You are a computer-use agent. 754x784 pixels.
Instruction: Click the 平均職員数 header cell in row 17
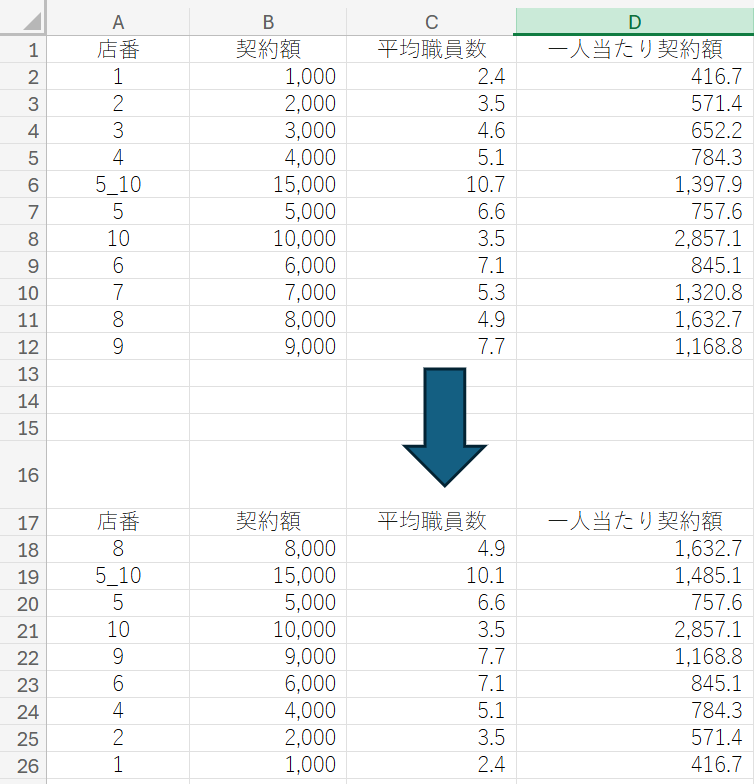(x=431, y=521)
